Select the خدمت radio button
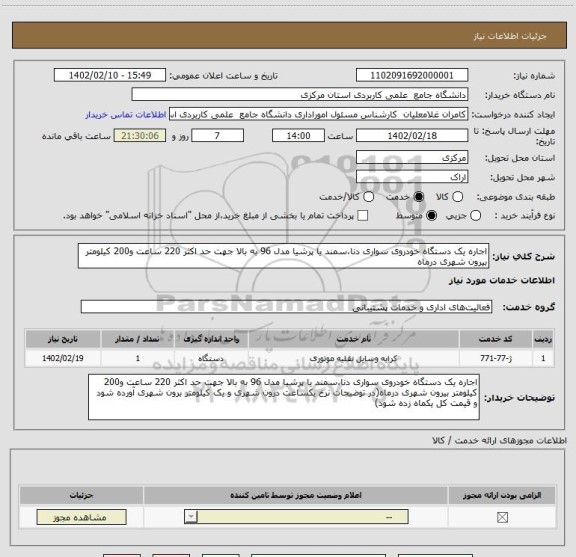This screenshot has width=576, height=557. coord(418,197)
